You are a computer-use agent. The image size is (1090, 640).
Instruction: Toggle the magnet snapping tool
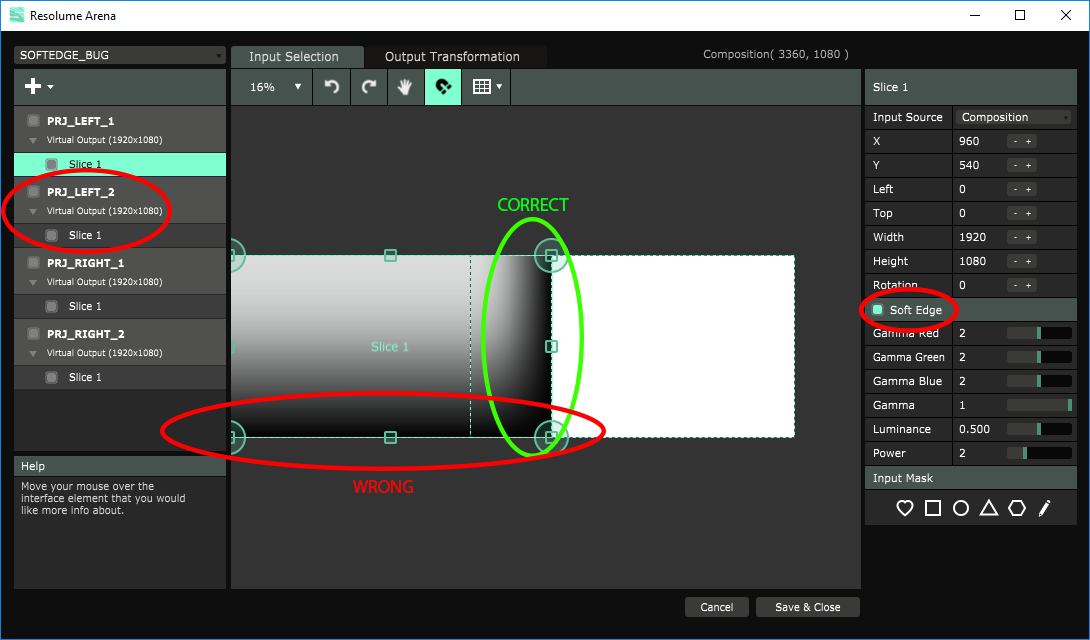442,87
